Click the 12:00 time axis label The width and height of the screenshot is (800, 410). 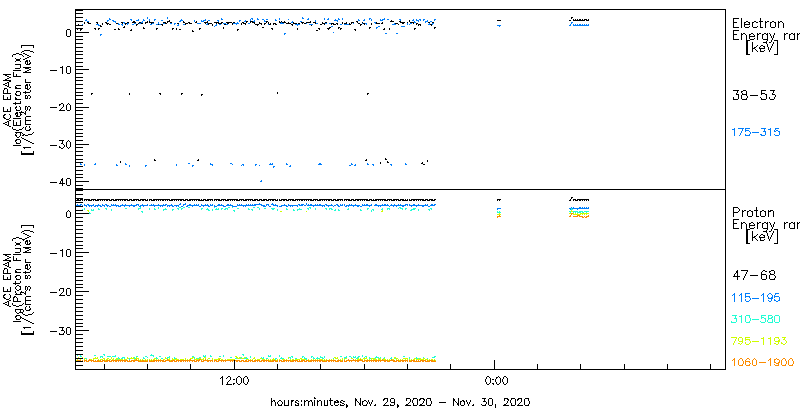(234, 380)
